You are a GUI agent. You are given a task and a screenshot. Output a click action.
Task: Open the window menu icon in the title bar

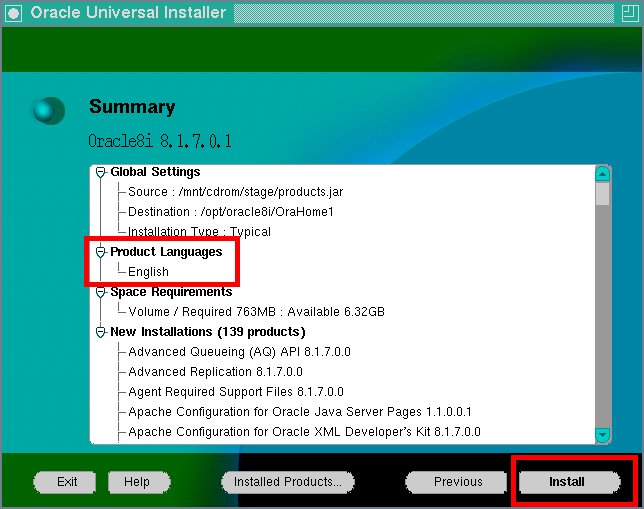(x=14, y=13)
